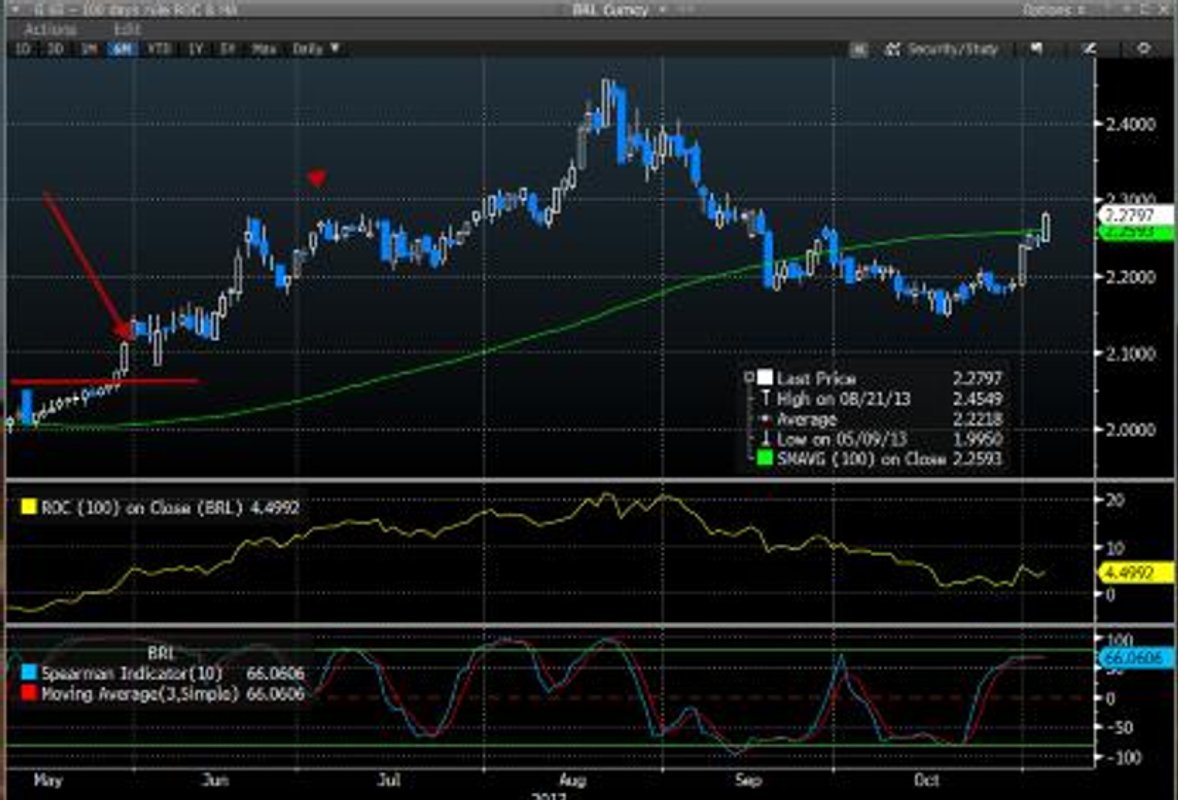Viewport: 1178px width, 800px height.
Task: Click the yellow ROC (100) legend square
Action: (x=28, y=508)
